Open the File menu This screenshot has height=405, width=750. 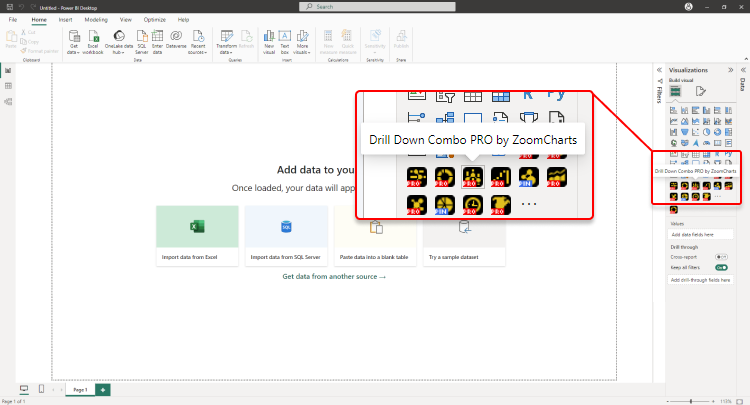coord(13,20)
